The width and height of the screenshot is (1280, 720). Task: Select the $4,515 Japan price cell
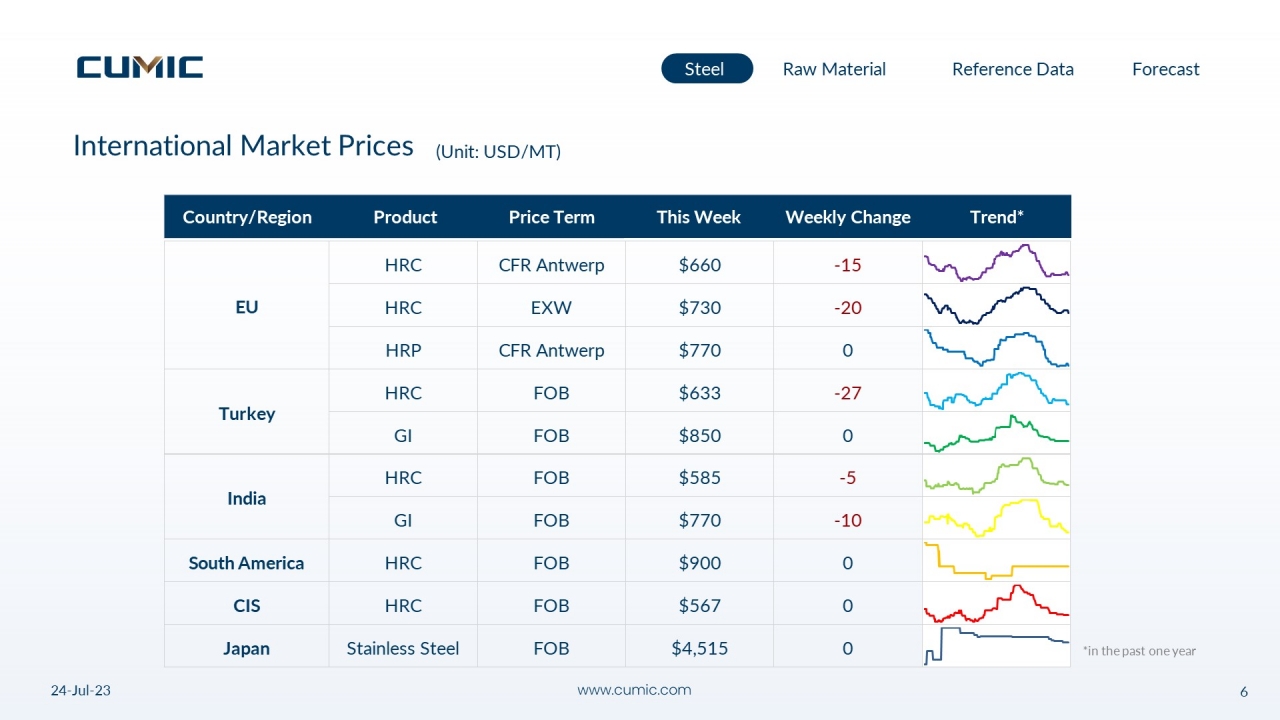[x=699, y=648]
